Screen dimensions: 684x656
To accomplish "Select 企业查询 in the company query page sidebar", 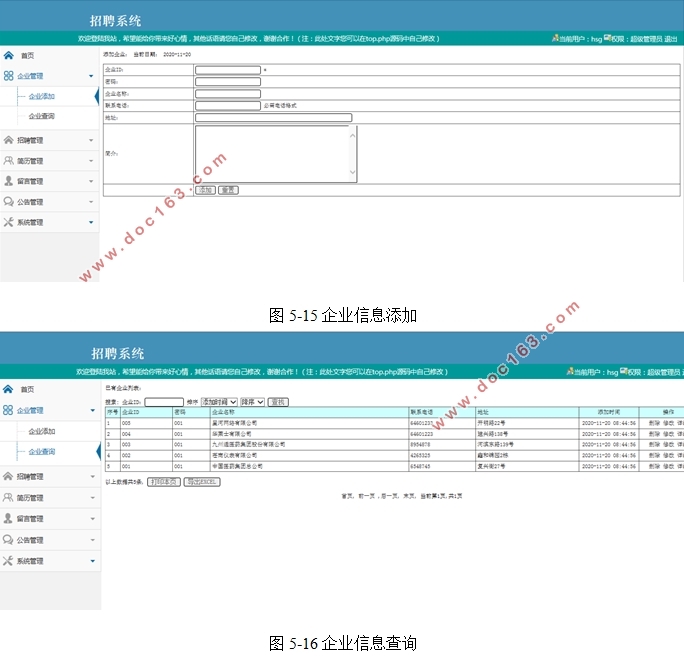I will pos(42,452).
